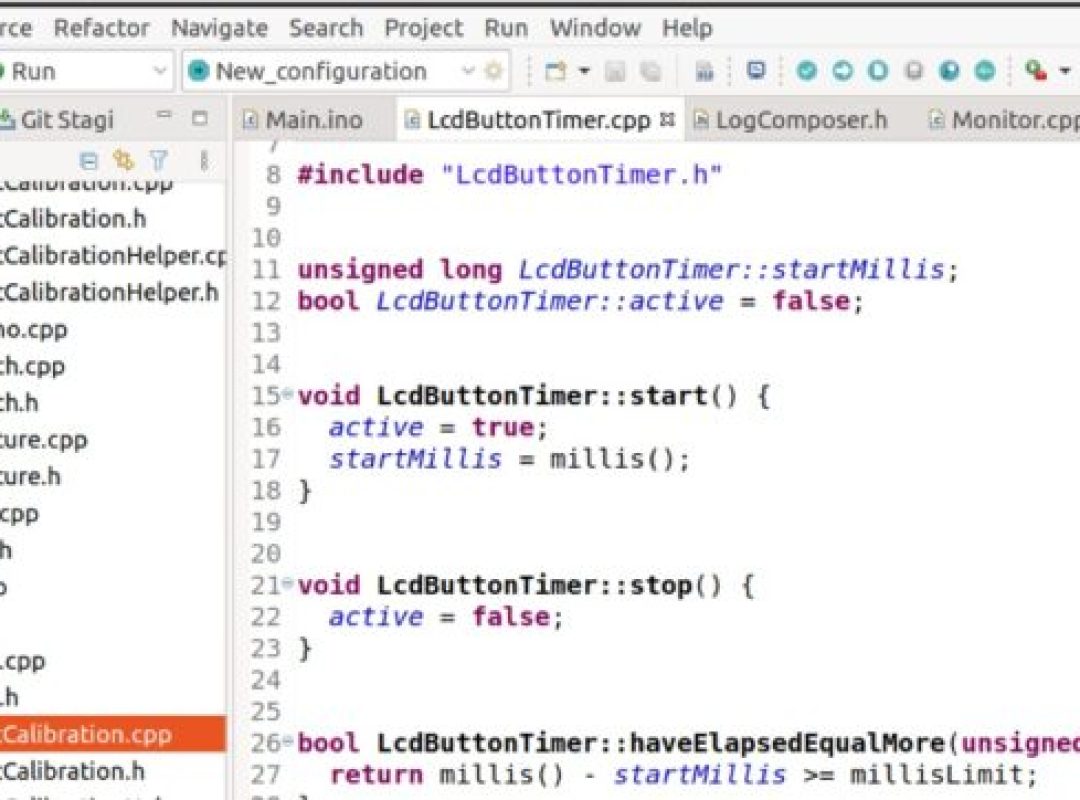The height and width of the screenshot is (800, 1080).
Task: Switch to the Monitor.cpp editor tab
Action: [1006, 120]
